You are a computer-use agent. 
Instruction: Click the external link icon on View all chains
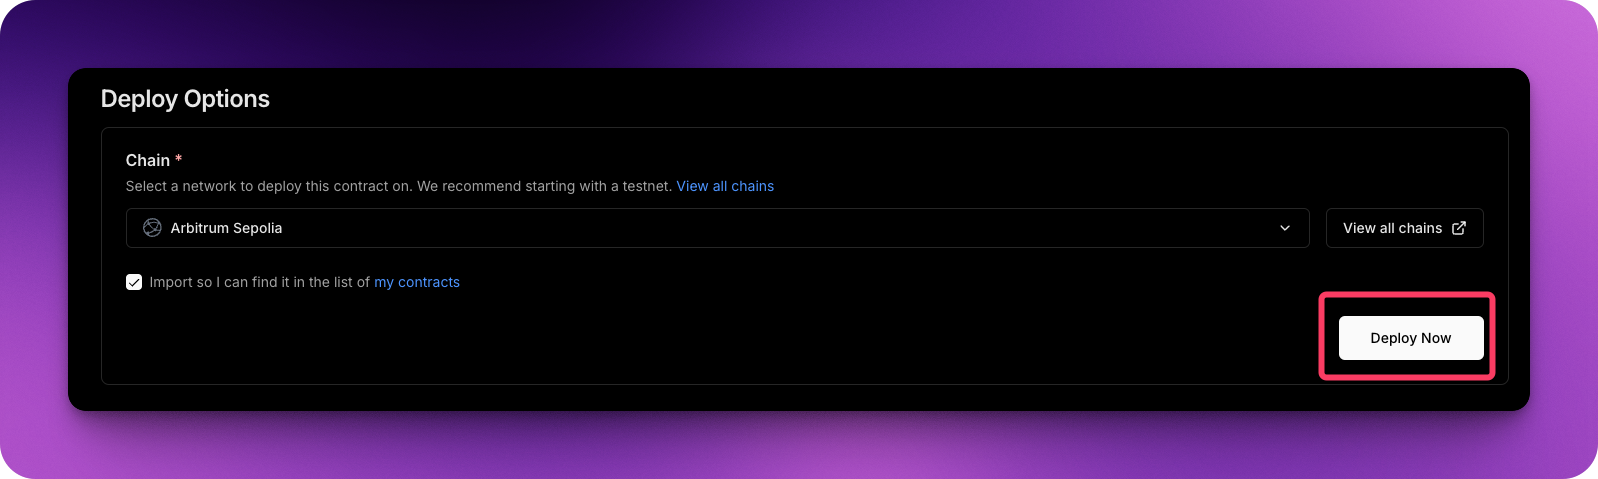[x=1459, y=228]
